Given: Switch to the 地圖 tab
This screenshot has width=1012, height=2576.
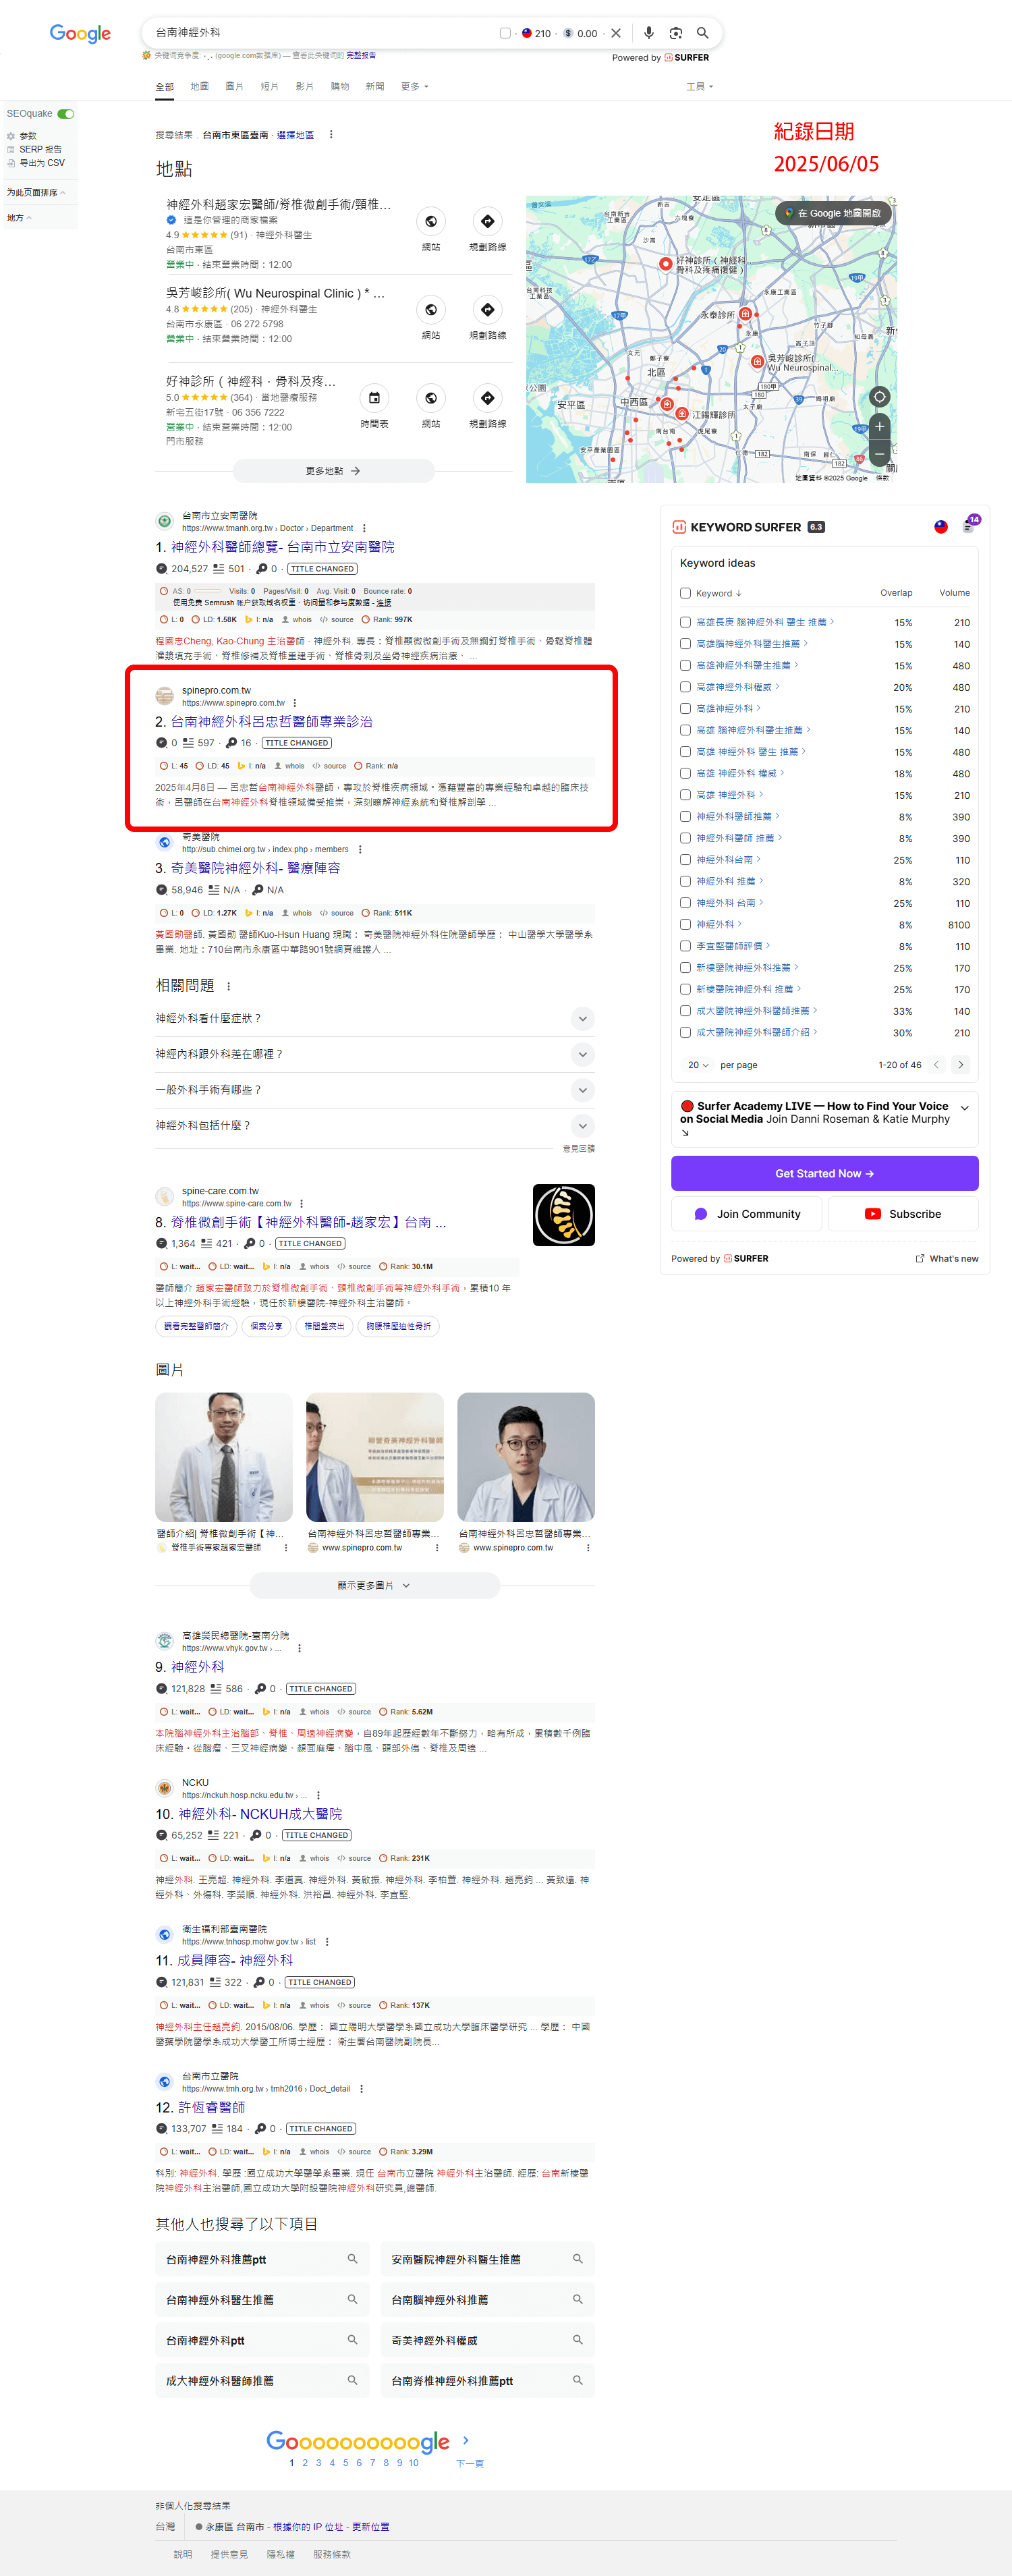Looking at the screenshot, I should (x=200, y=87).
